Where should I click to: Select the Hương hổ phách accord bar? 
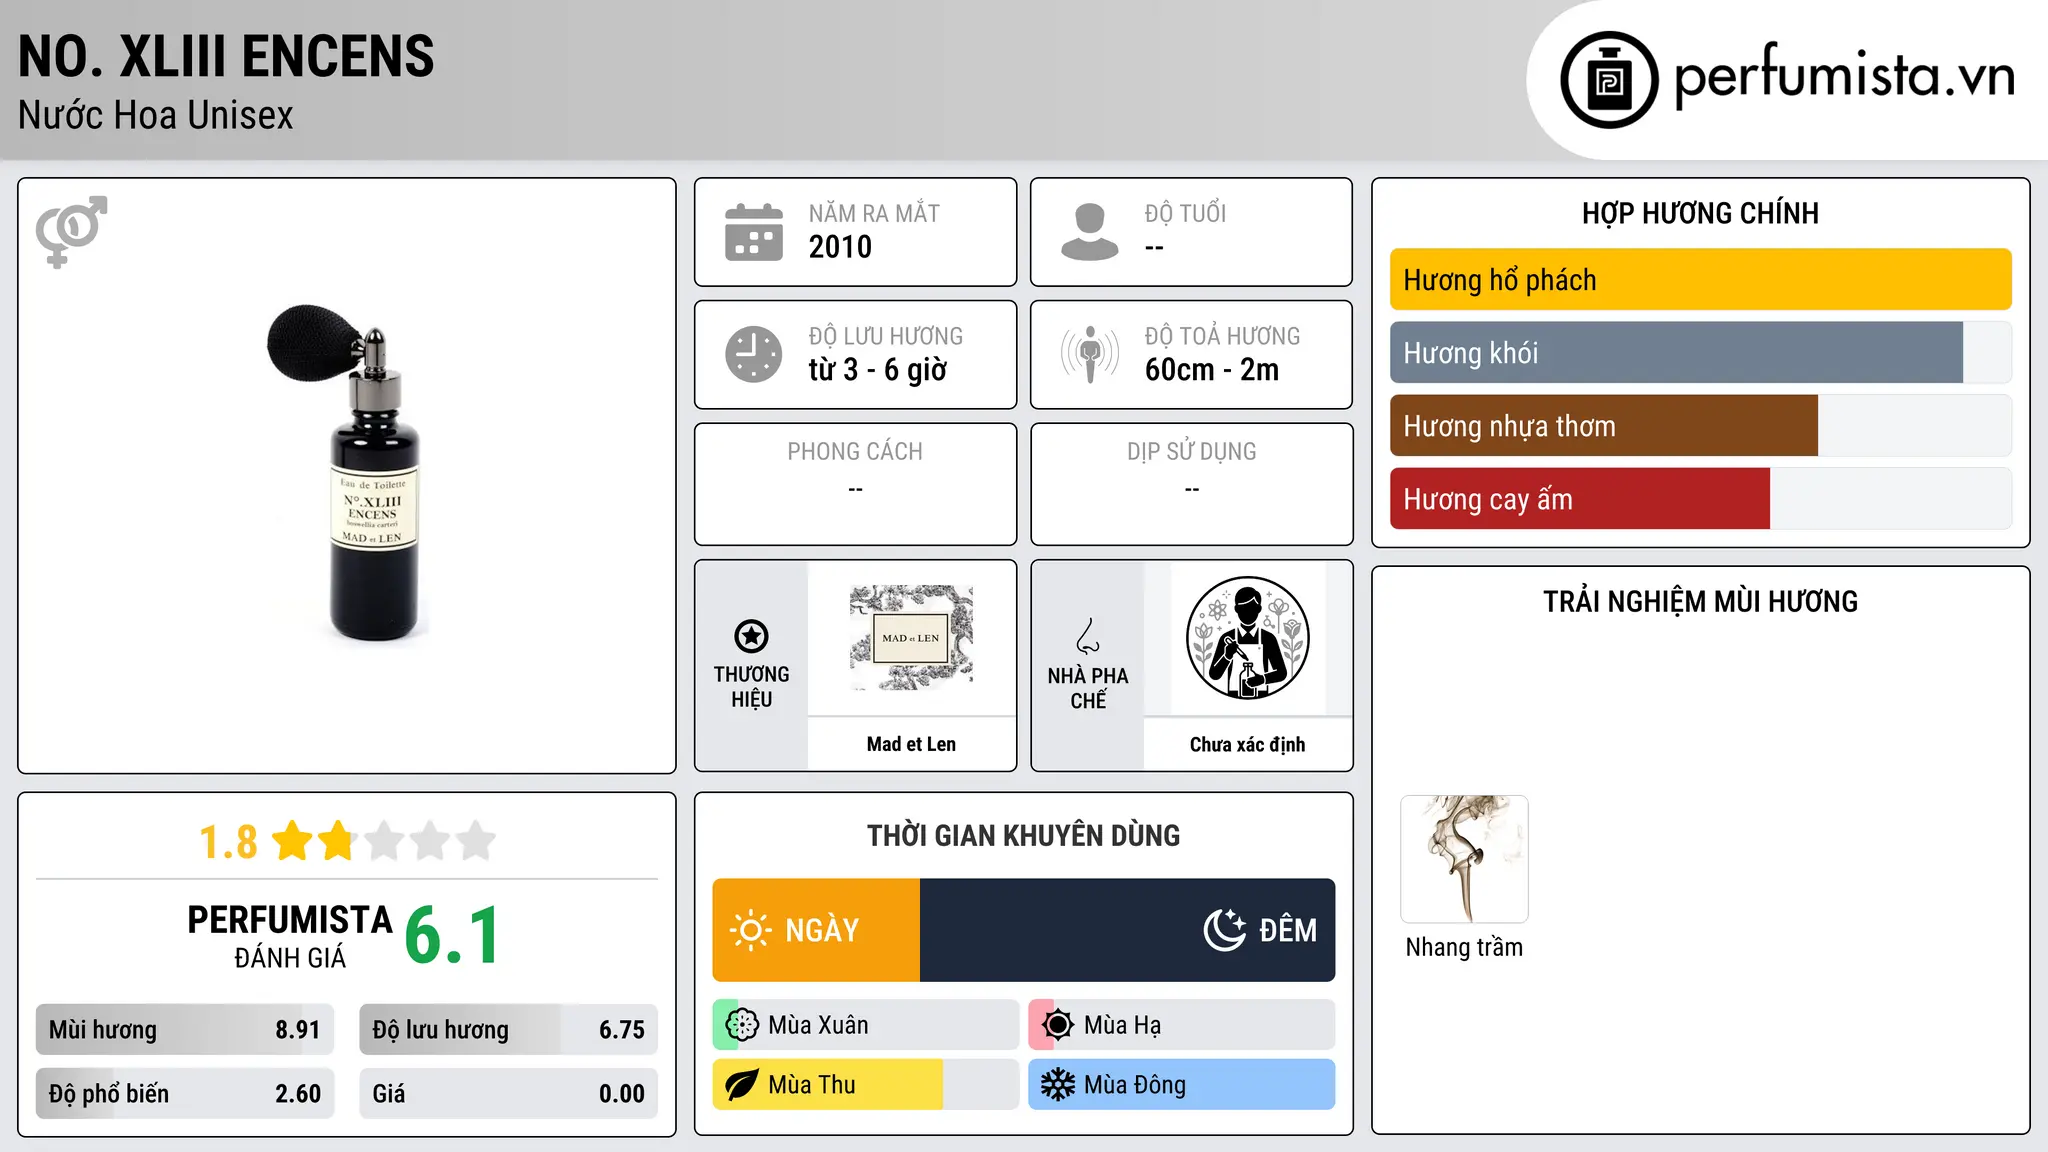1700,280
